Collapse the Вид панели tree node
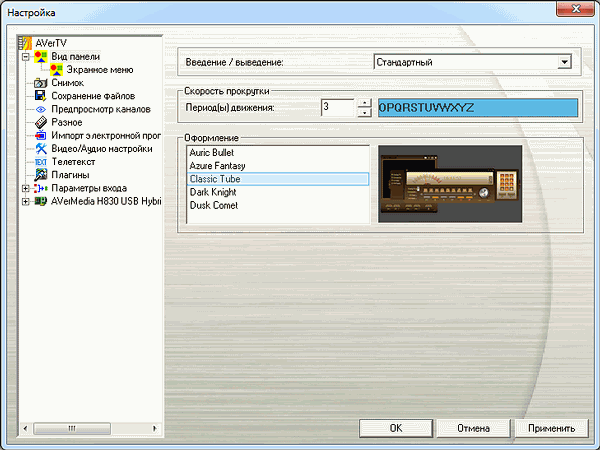This screenshot has width=600, height=450. pos(26,57)
